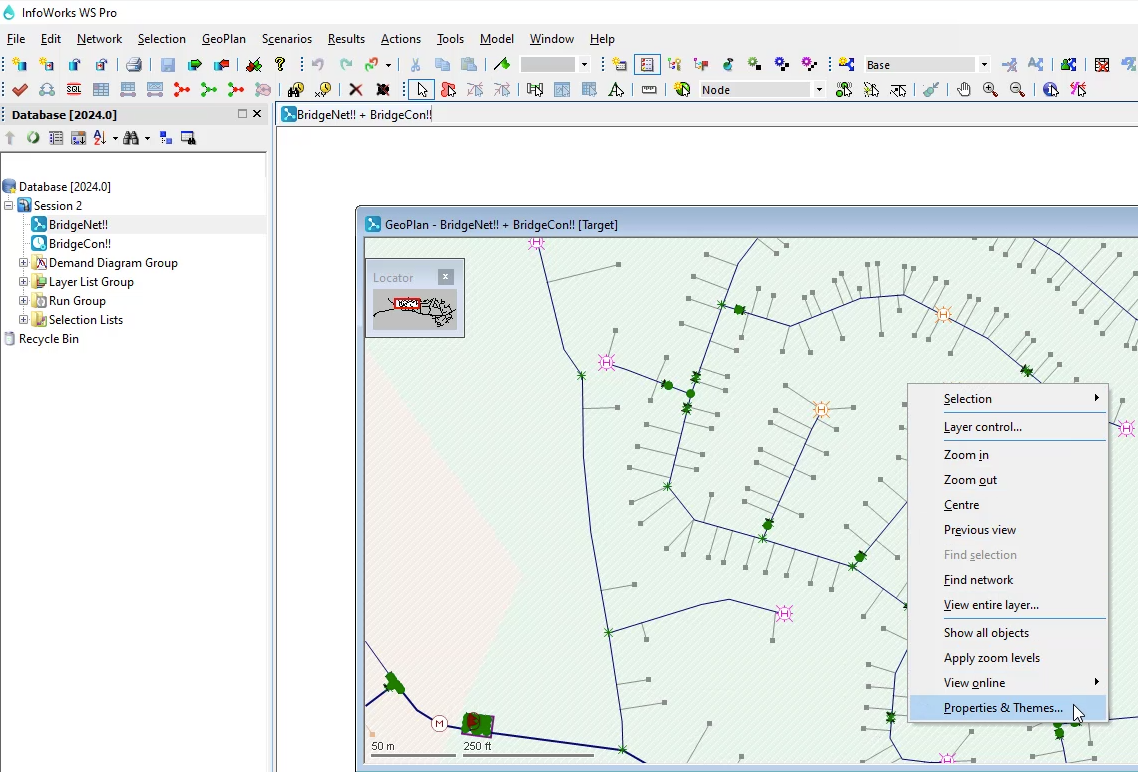Activate the polygon select tool
The image size is (1138, 772).
[449, 90]
